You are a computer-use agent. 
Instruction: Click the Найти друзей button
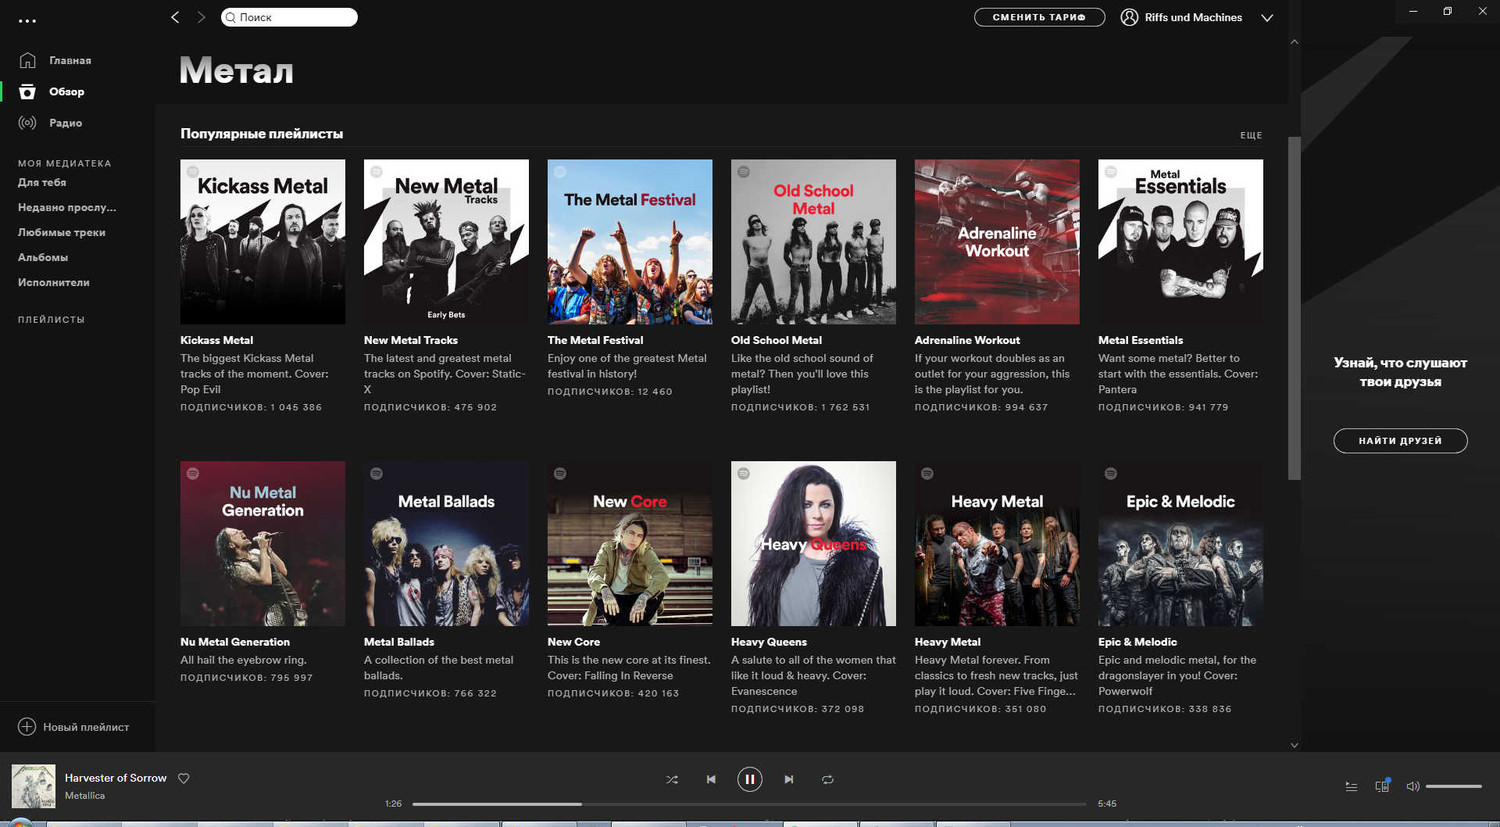click(x=1400, y=440)
